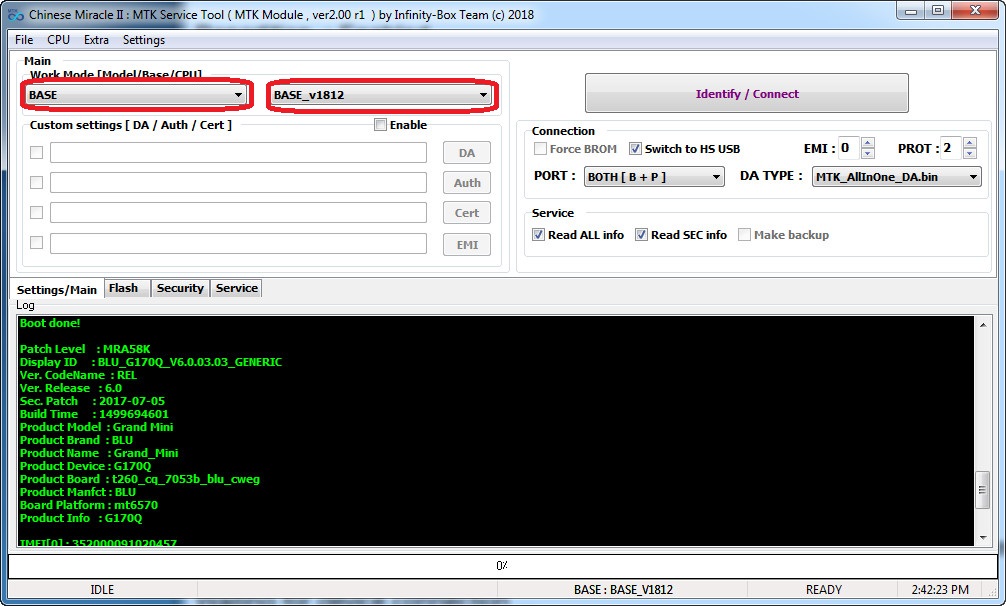The width and height of the screenshot is (1006, 606).
Task: Tick the checkbox beside the Cert field
Action: coord(37,212)
